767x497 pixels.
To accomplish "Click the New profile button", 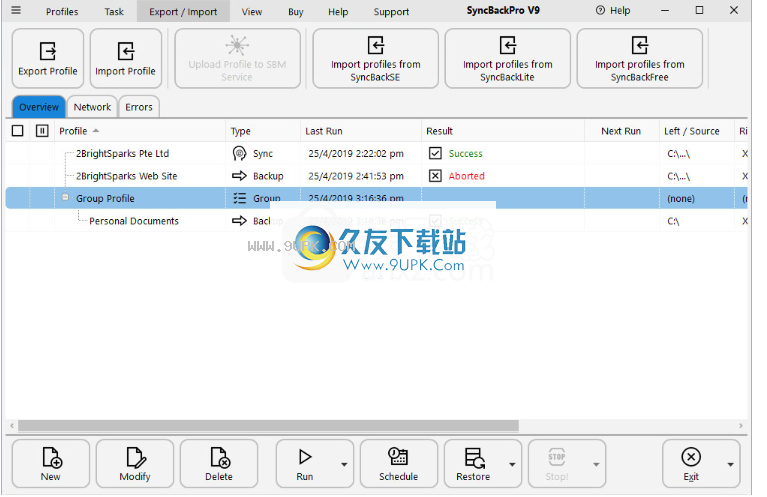I will point(50,464).
